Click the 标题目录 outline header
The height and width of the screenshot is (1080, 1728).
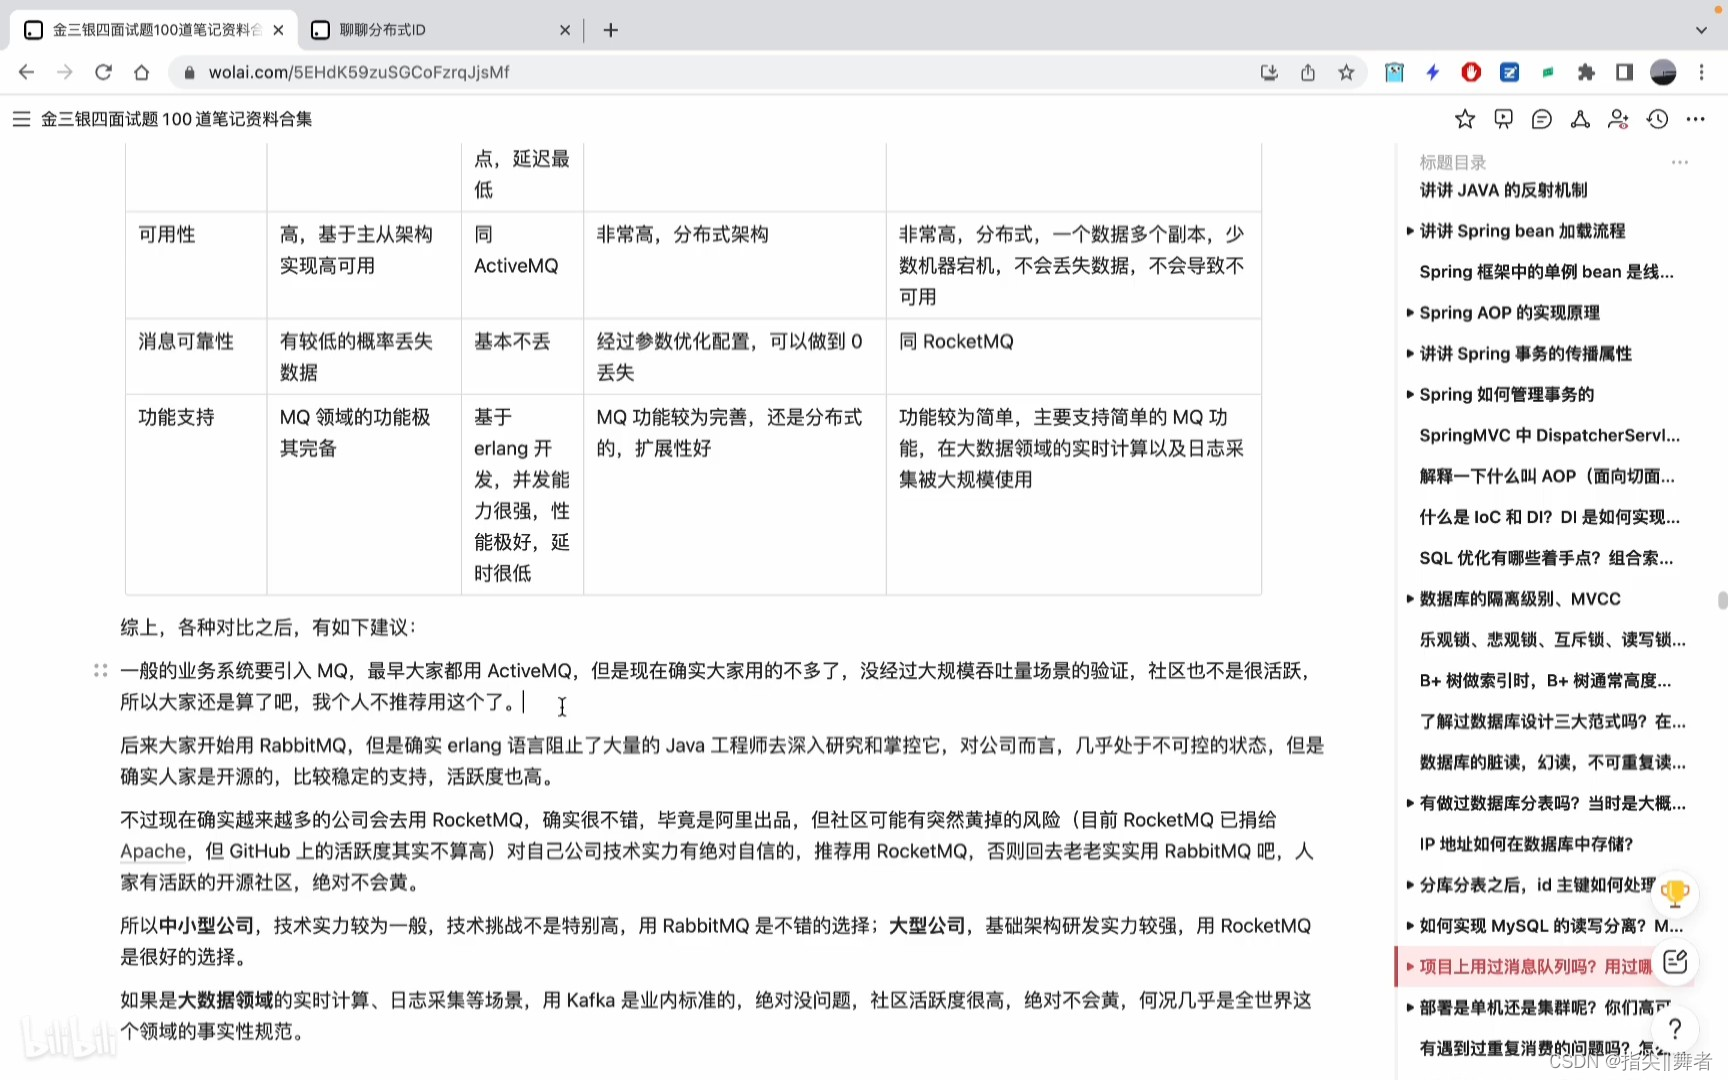click(x=1453, y=162)
